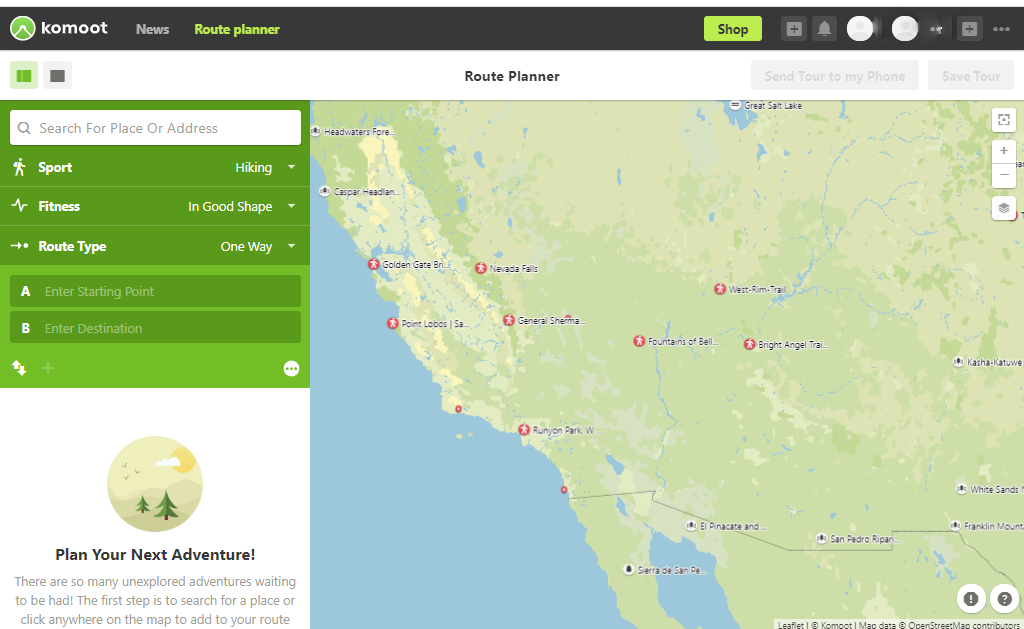Select West-Rim-Trail highlight marker
Image resolution: width=1024 pixels, height=629 pixels.
(720, 289)
